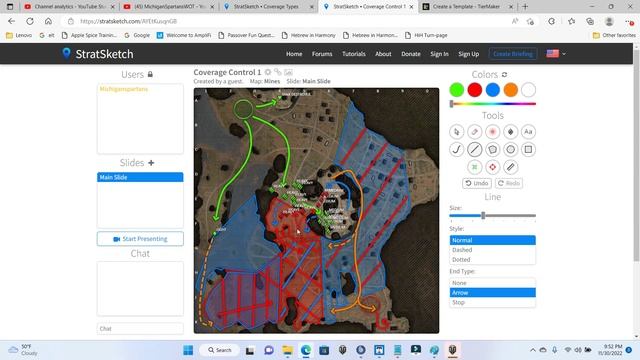640x360 pixels.
Task: Click the Redo button
Action: (x=509, y=183)
